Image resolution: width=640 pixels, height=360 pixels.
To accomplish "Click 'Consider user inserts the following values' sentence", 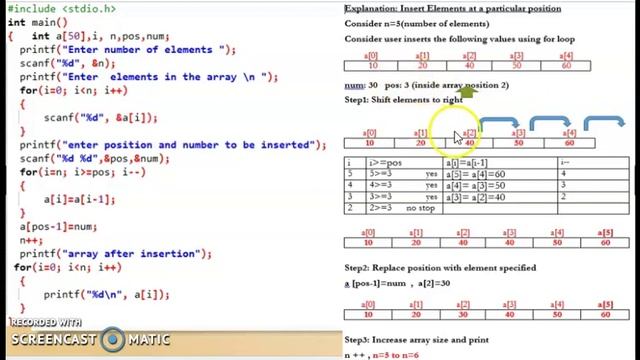I will tap(460, 39).
